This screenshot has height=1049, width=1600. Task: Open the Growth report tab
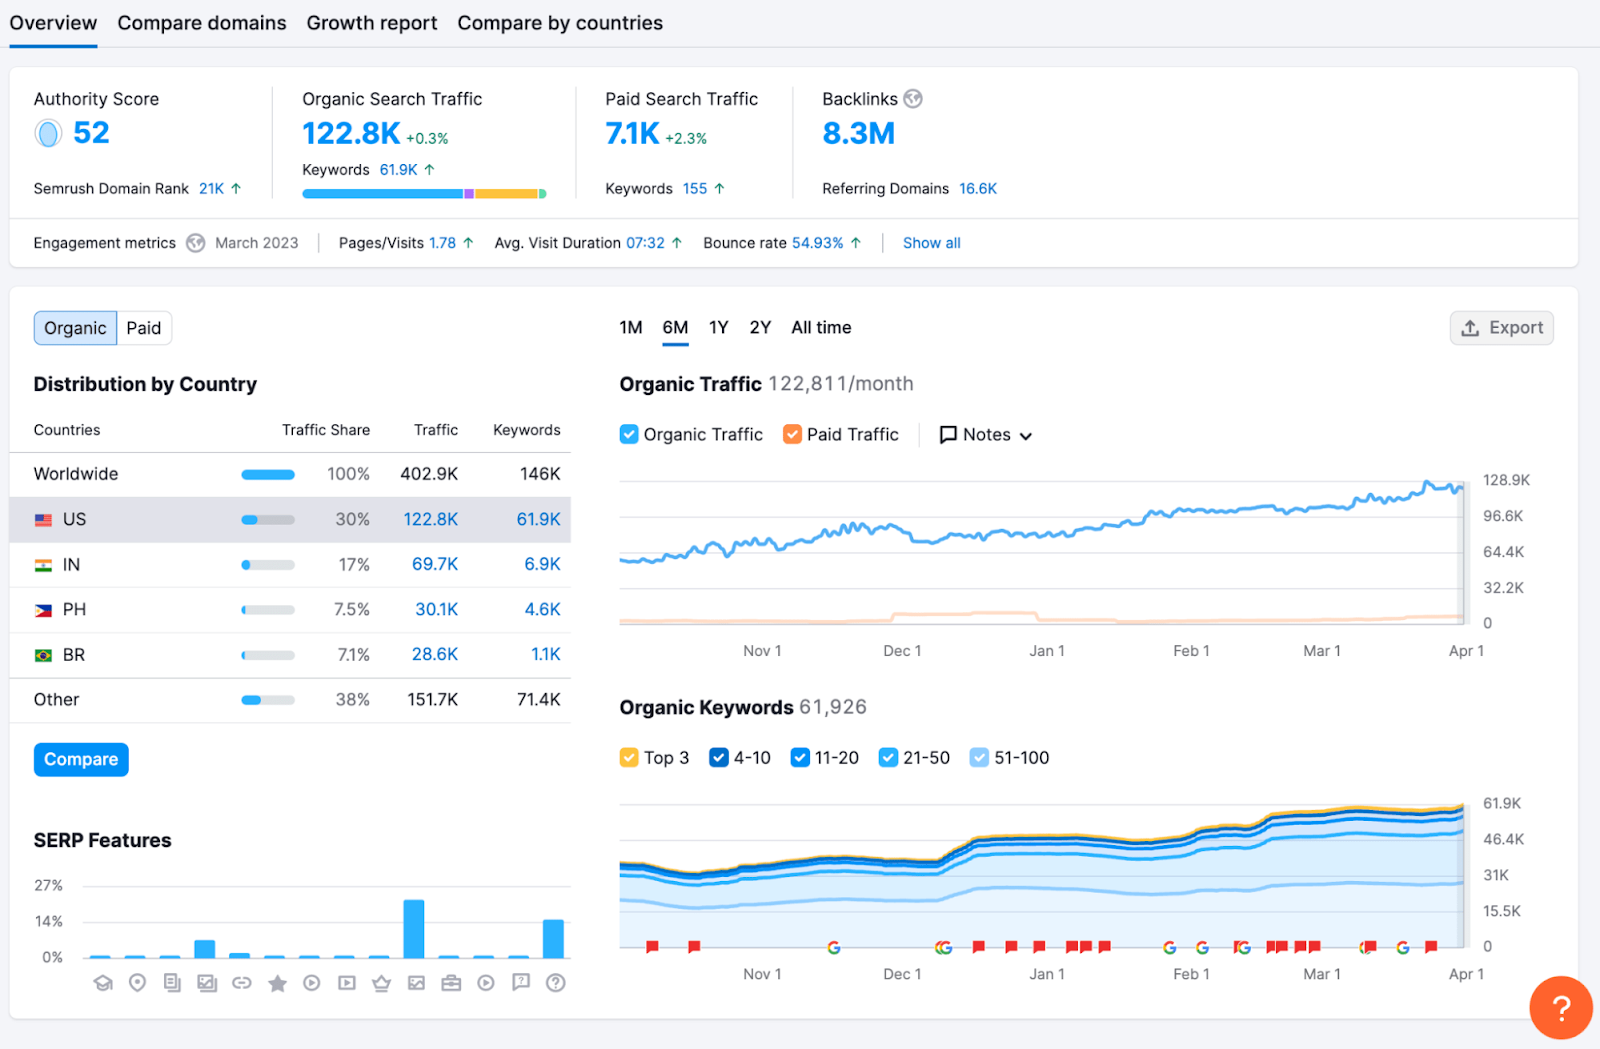click(372, 23)
